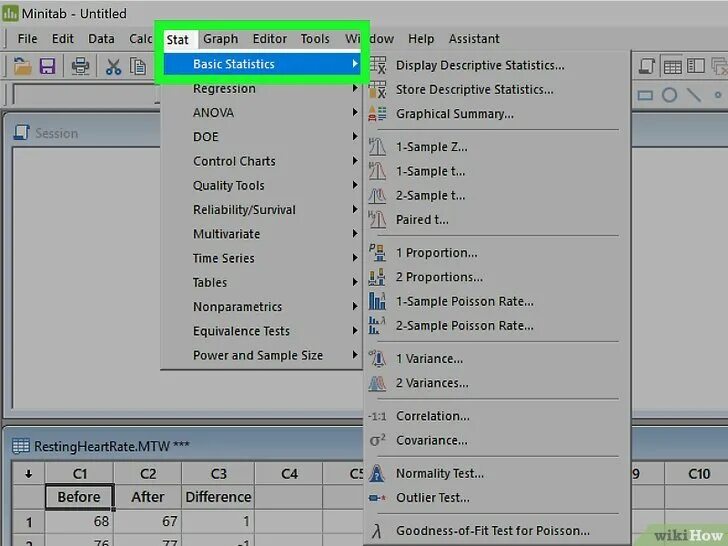728x546 pixels.
Task: Click the Session window scroll icon in toolbar
Action: tap(647, 66)
